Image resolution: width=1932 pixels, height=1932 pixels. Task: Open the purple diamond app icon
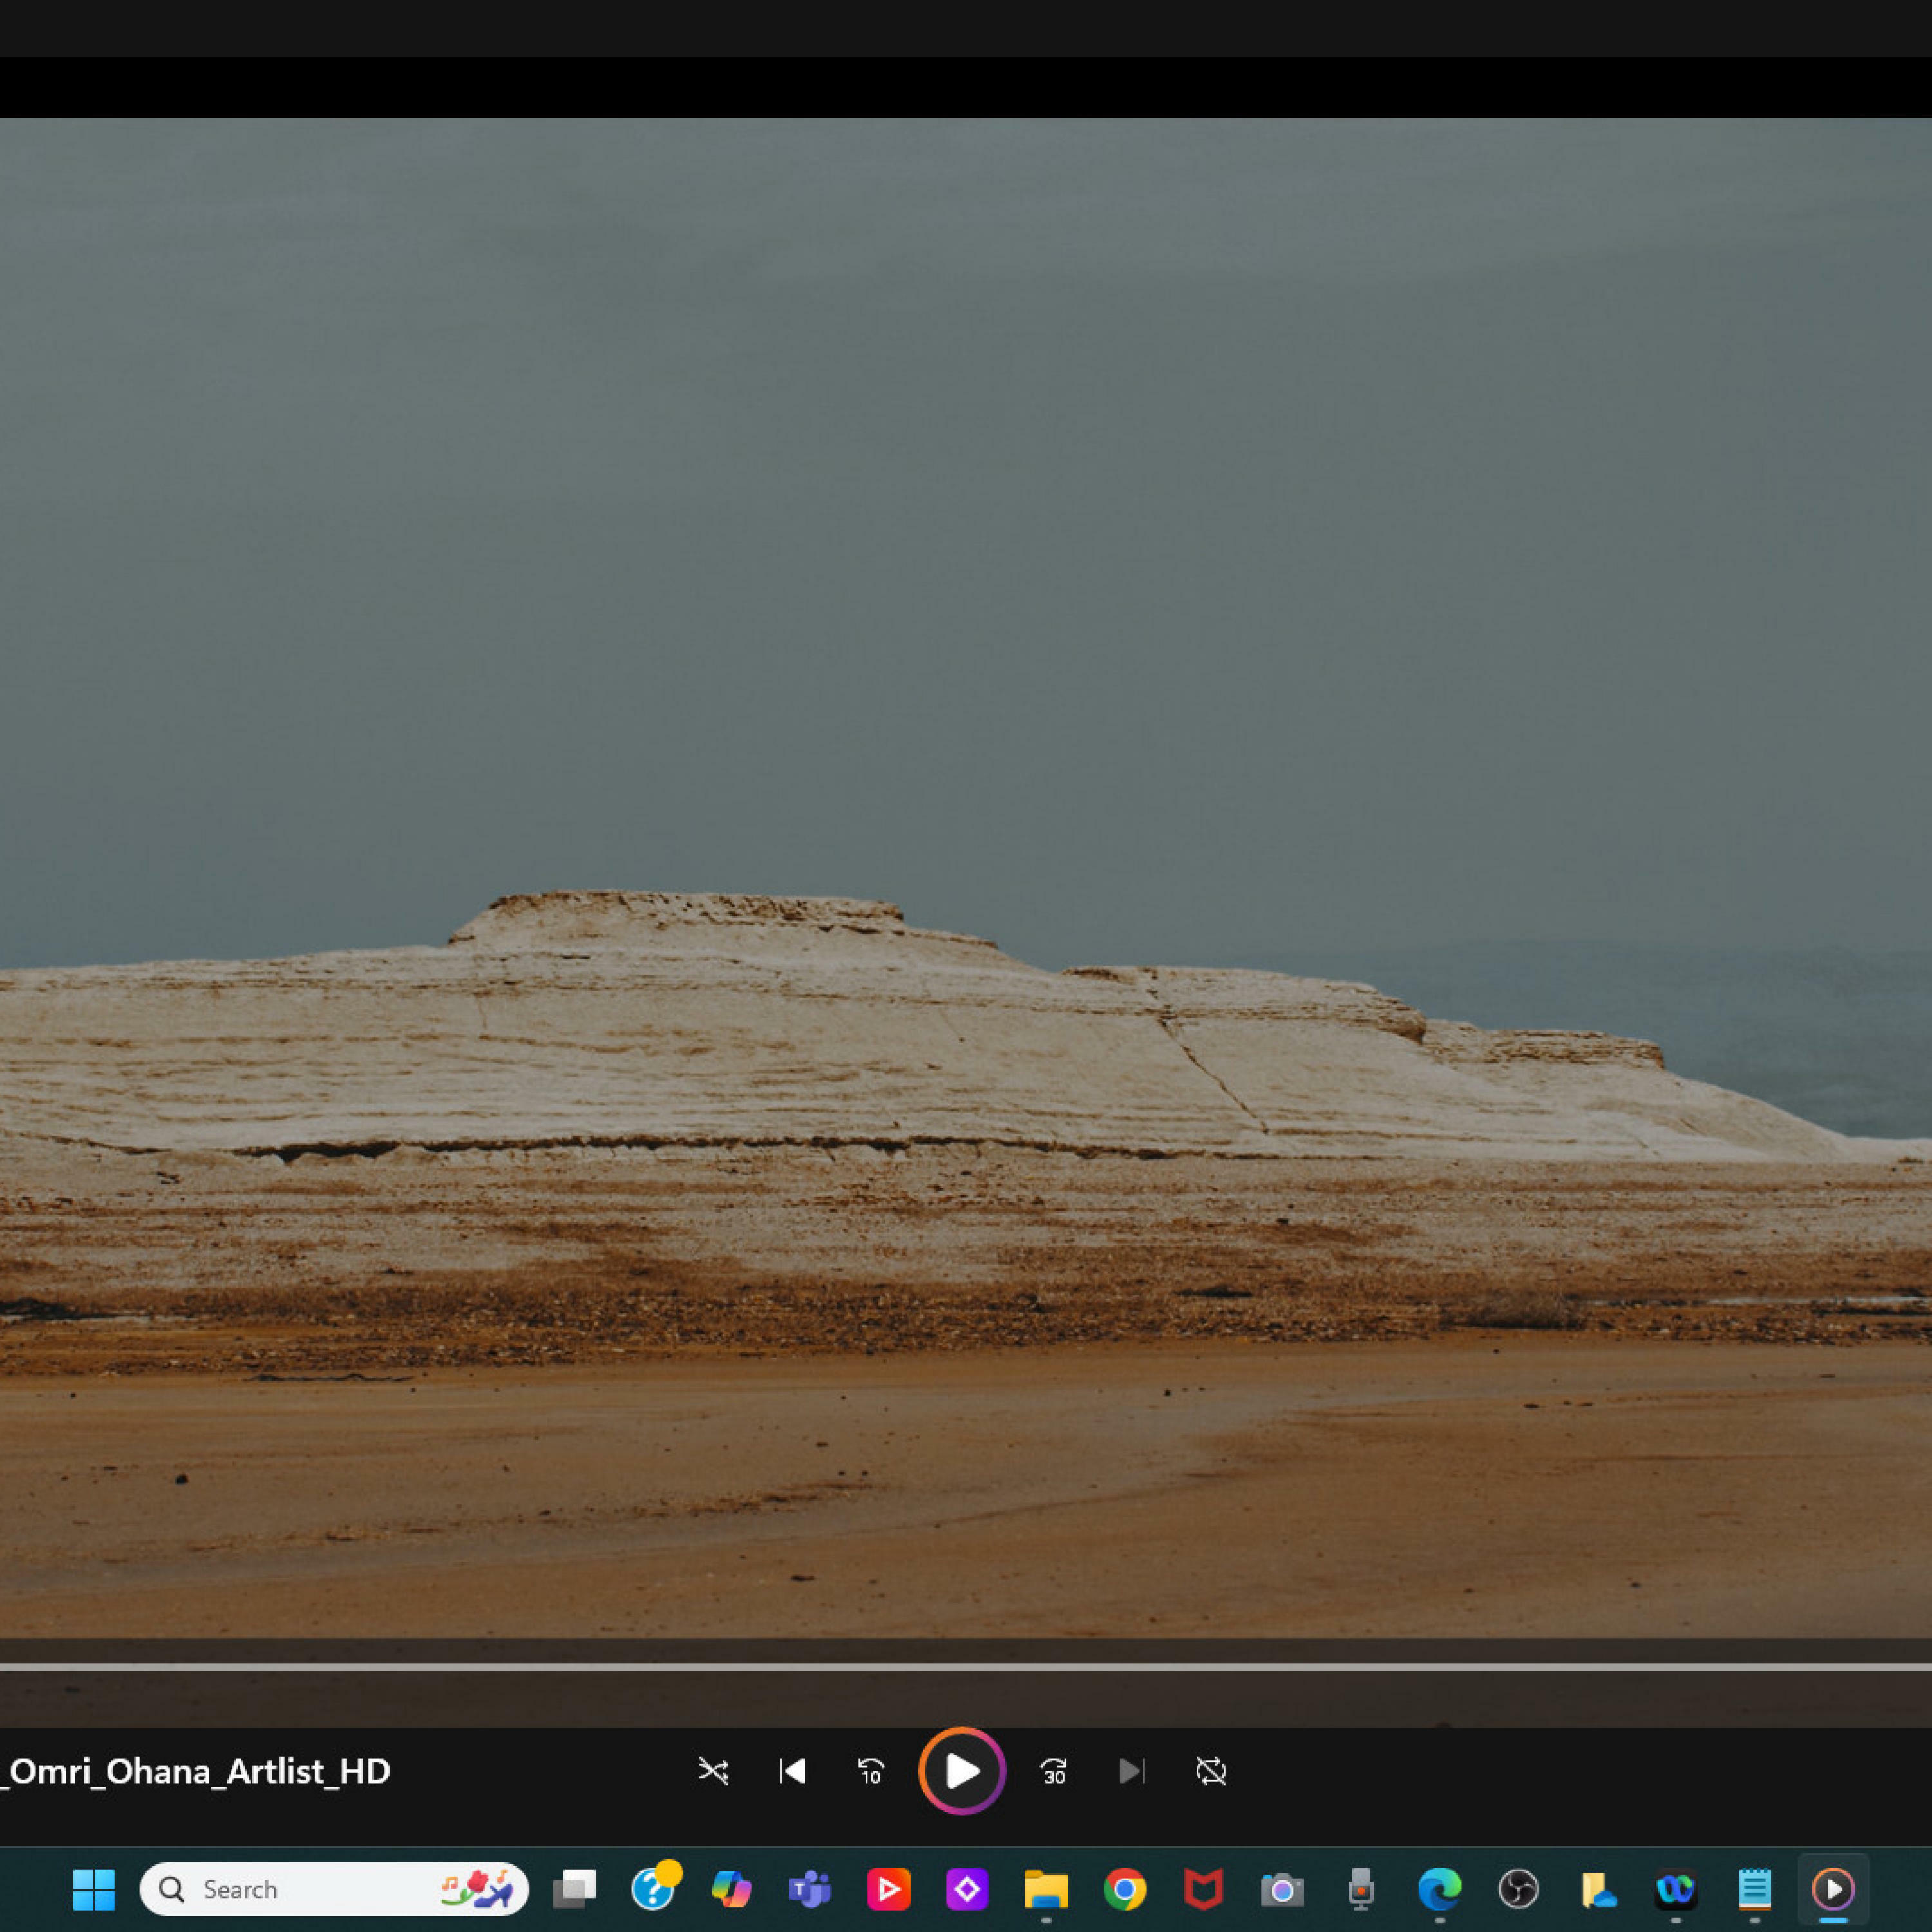point(967,1889)
